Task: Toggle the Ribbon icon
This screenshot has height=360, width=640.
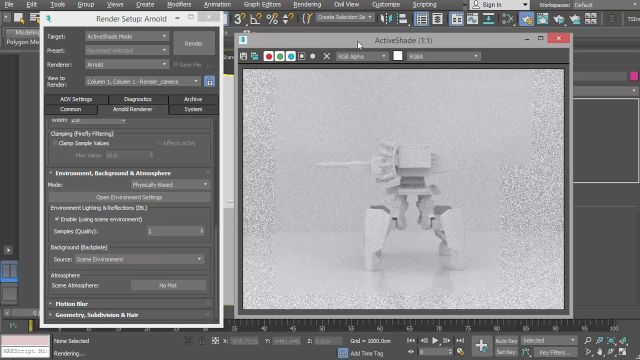Action: (456, 19)
